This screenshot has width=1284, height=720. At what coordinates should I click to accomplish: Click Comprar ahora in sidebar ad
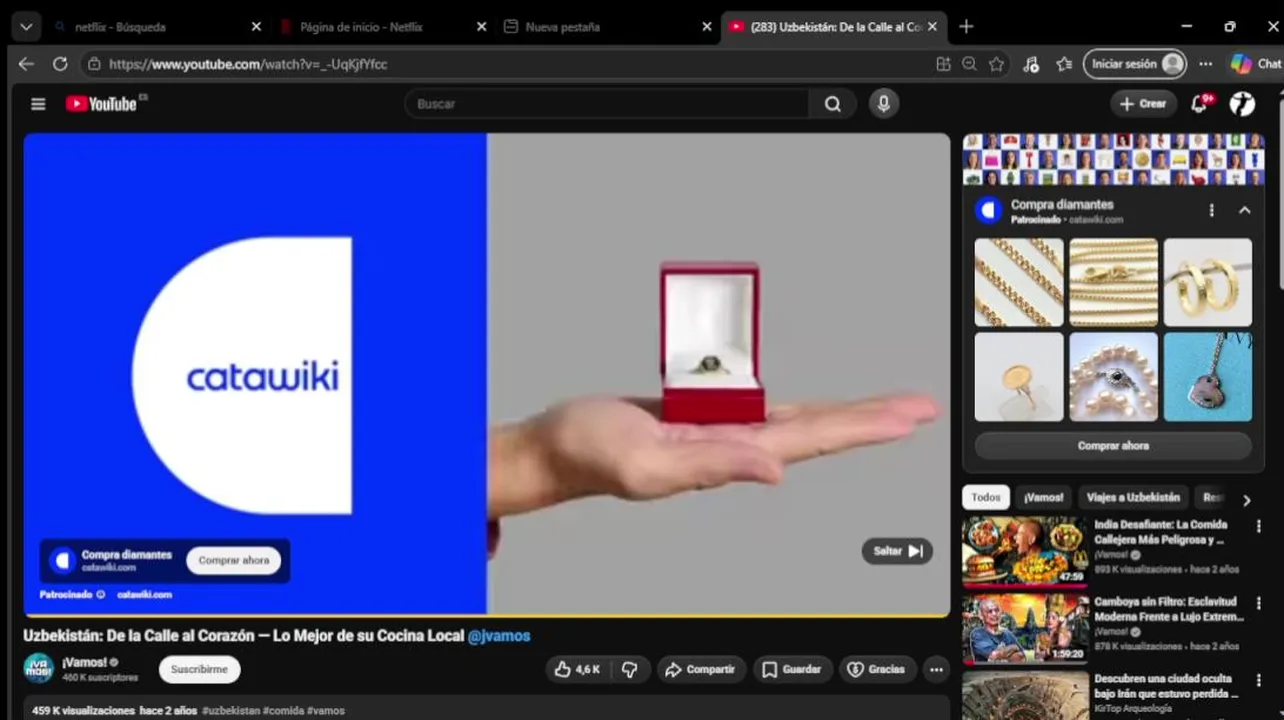(x=1113, y=446)
